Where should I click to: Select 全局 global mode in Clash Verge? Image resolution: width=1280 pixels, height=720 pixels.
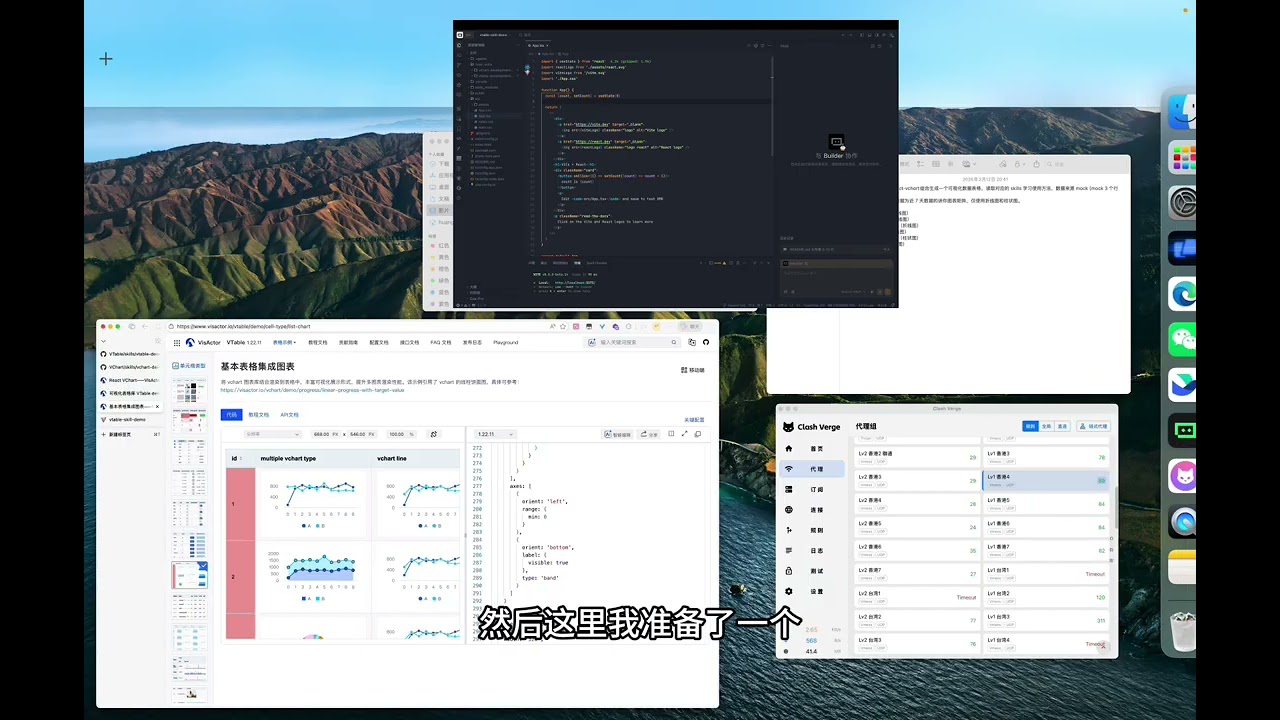click(x=1046, y=426)
